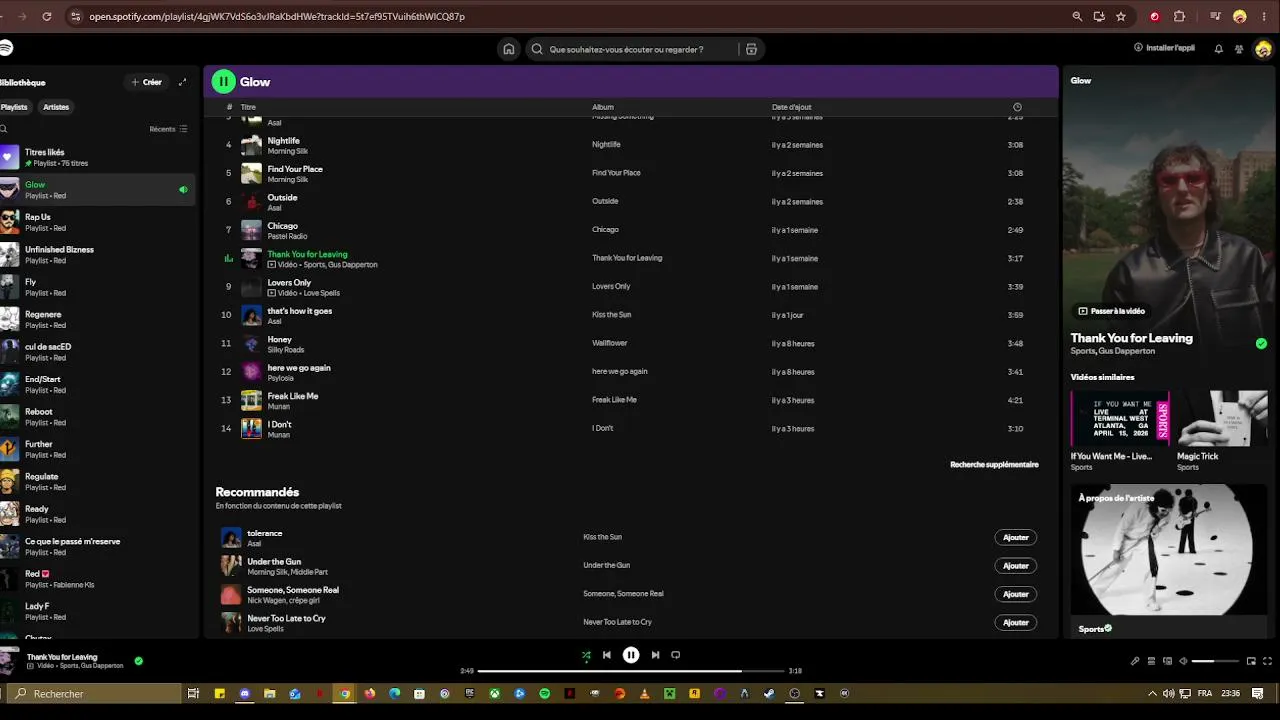Toggle shuffle mode in player bar

(x=586, y=655)
